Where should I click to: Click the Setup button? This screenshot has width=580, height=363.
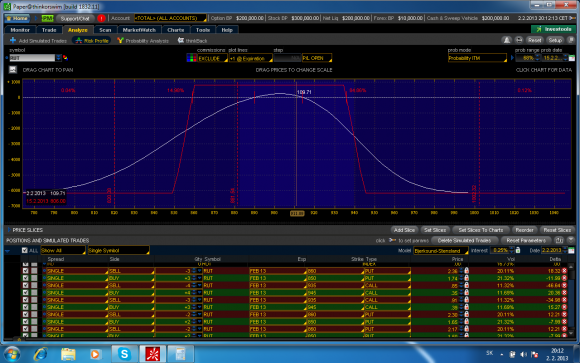[555, 40]
